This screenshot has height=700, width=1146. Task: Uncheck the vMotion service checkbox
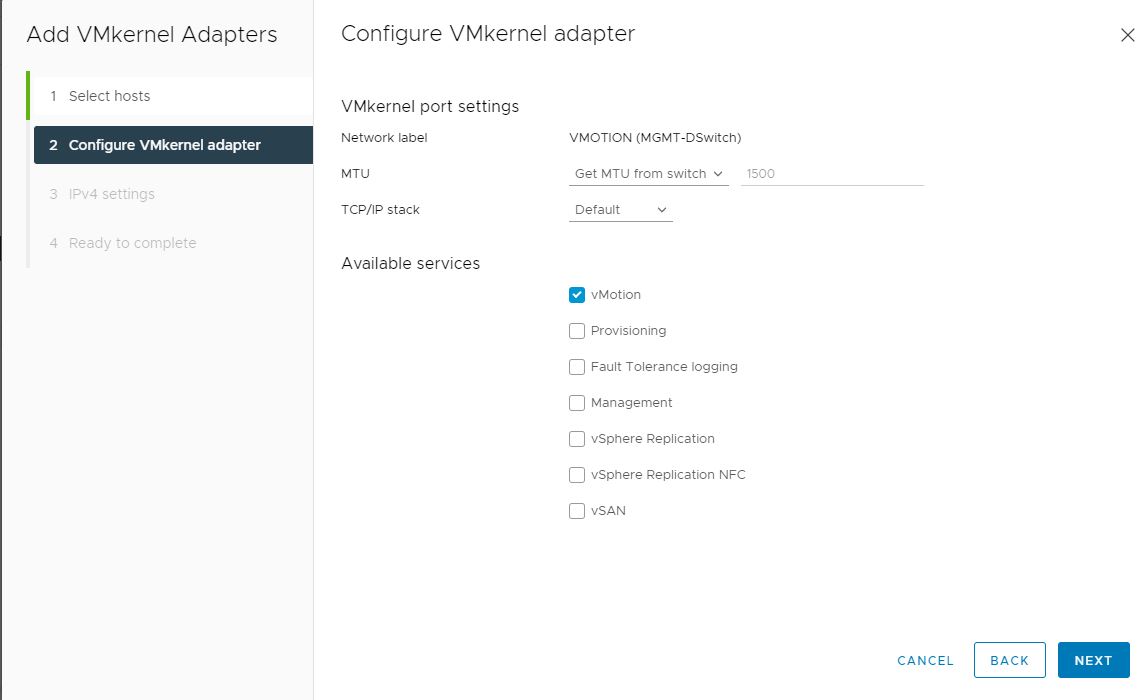[577, 294]
